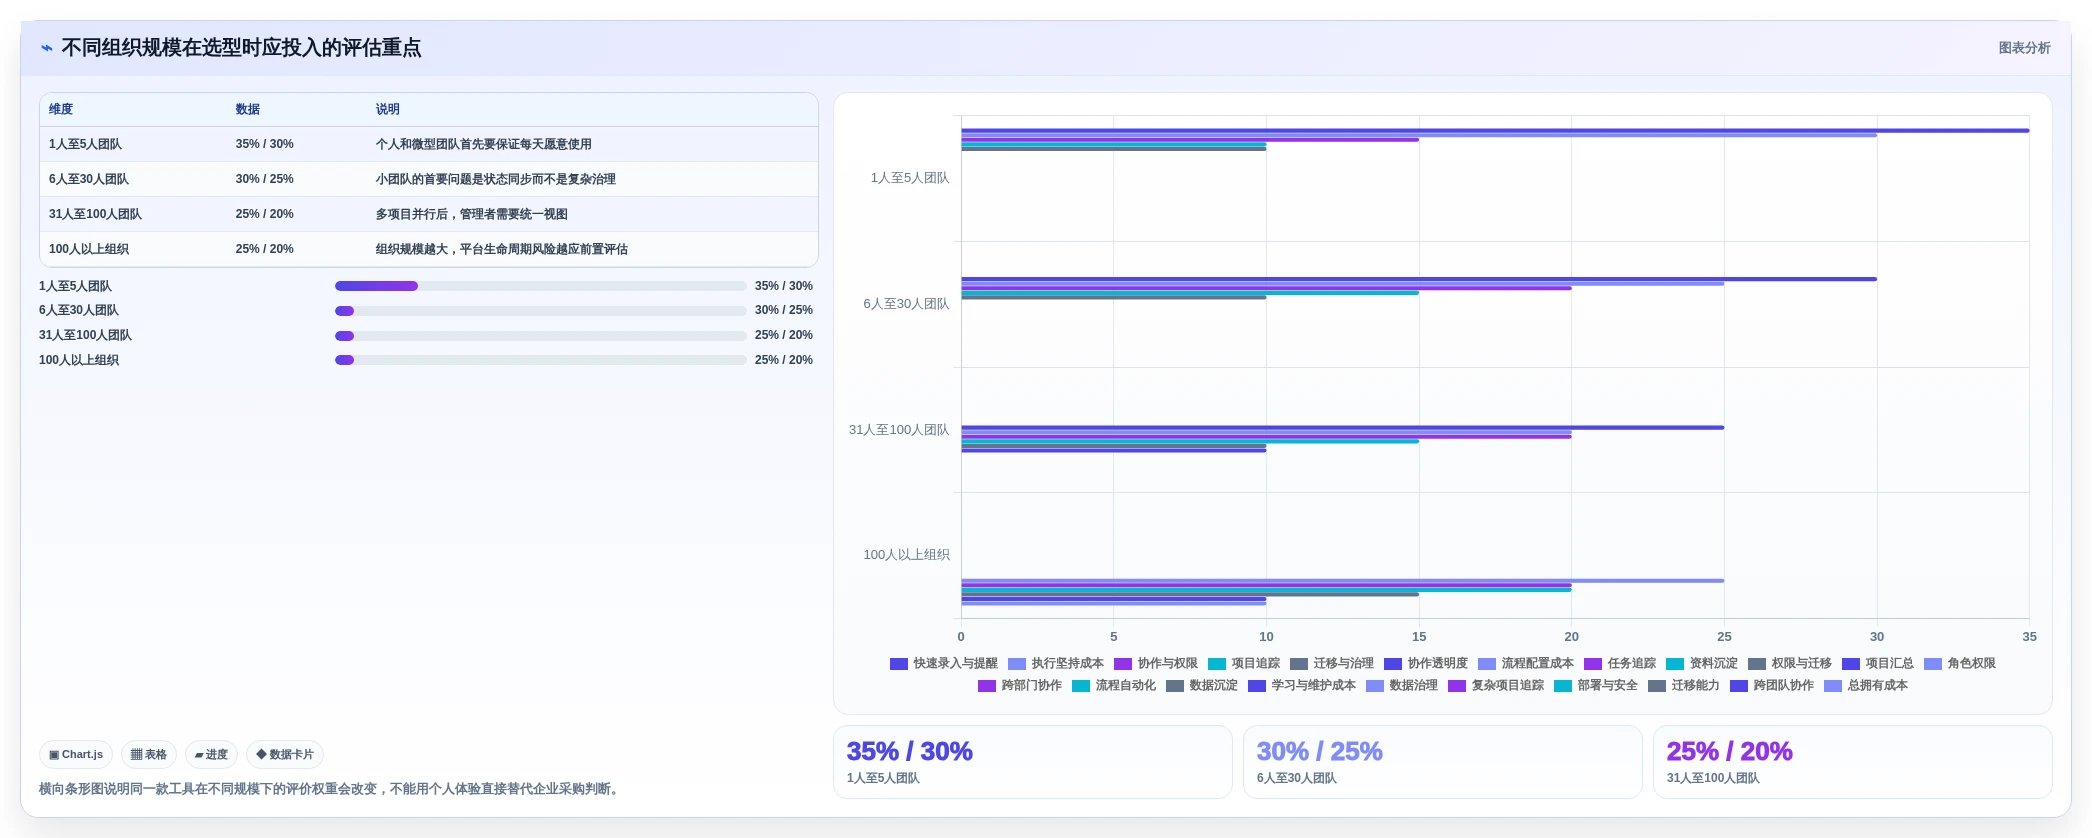Click the 6人至30人团队 progress bar
The width and height of the screenshot is (2092, 838).
click(540, 311)
